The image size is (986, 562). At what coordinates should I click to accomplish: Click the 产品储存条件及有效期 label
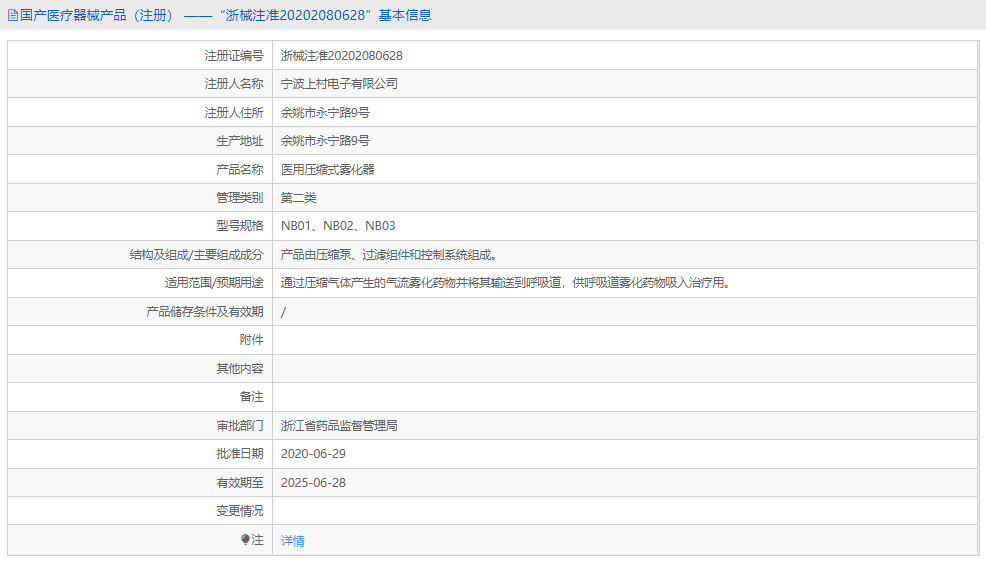(204, 312)
